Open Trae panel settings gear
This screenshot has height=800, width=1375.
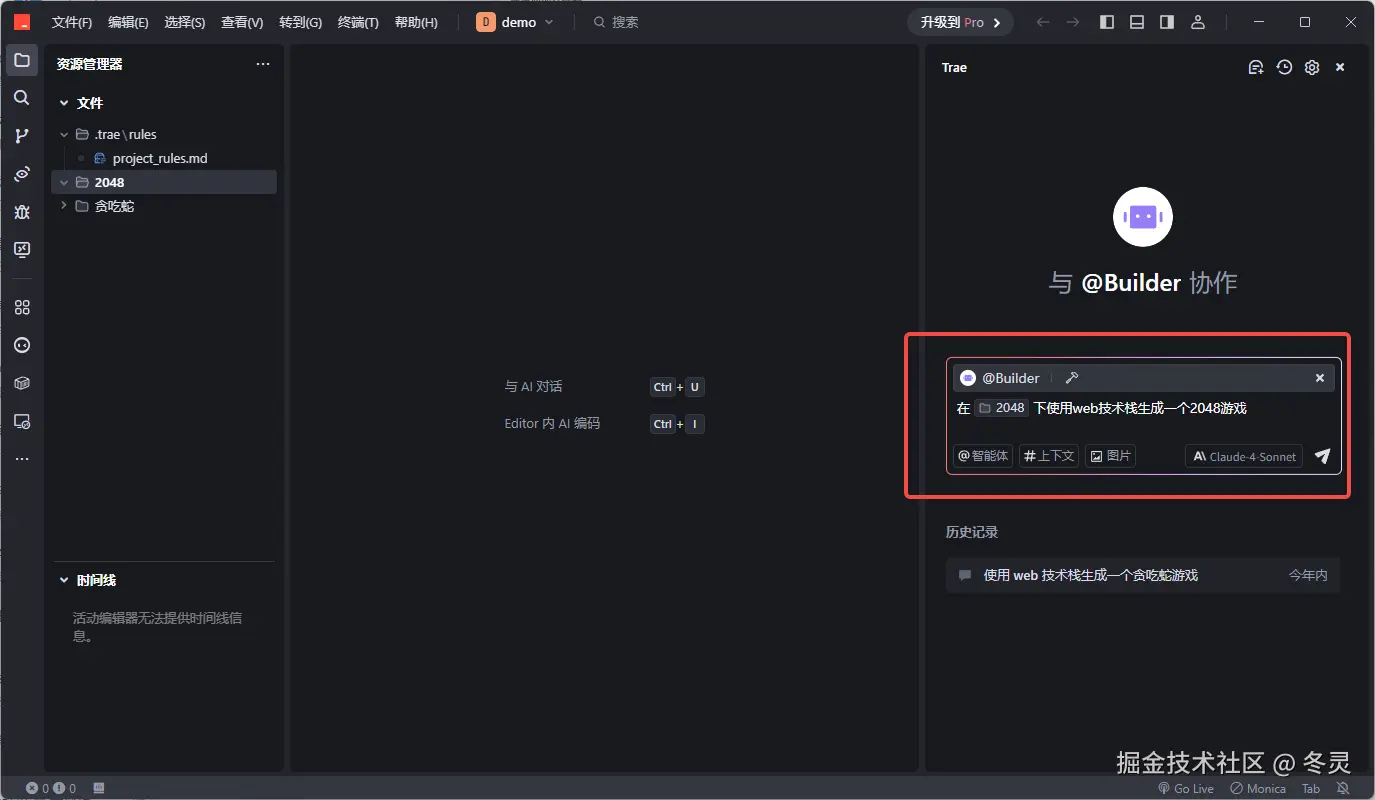tap(1312, 67)
